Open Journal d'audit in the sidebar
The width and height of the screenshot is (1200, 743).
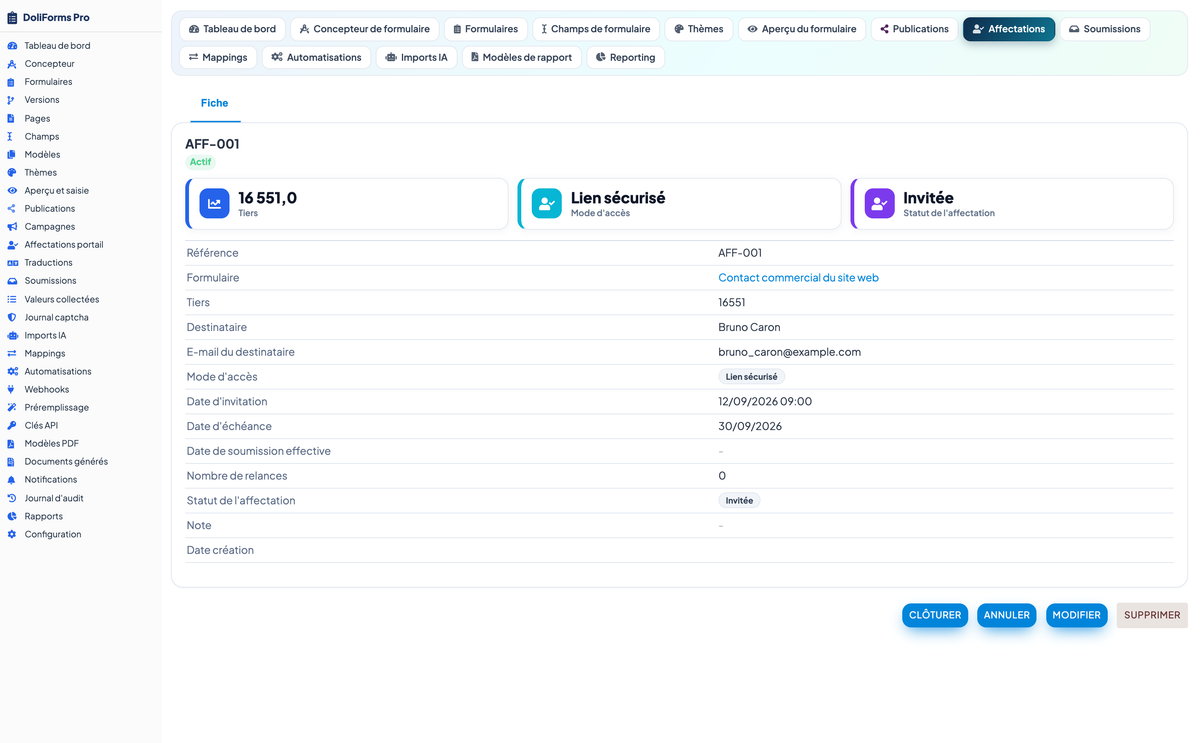pyautogui.click(x=54, y=498)
